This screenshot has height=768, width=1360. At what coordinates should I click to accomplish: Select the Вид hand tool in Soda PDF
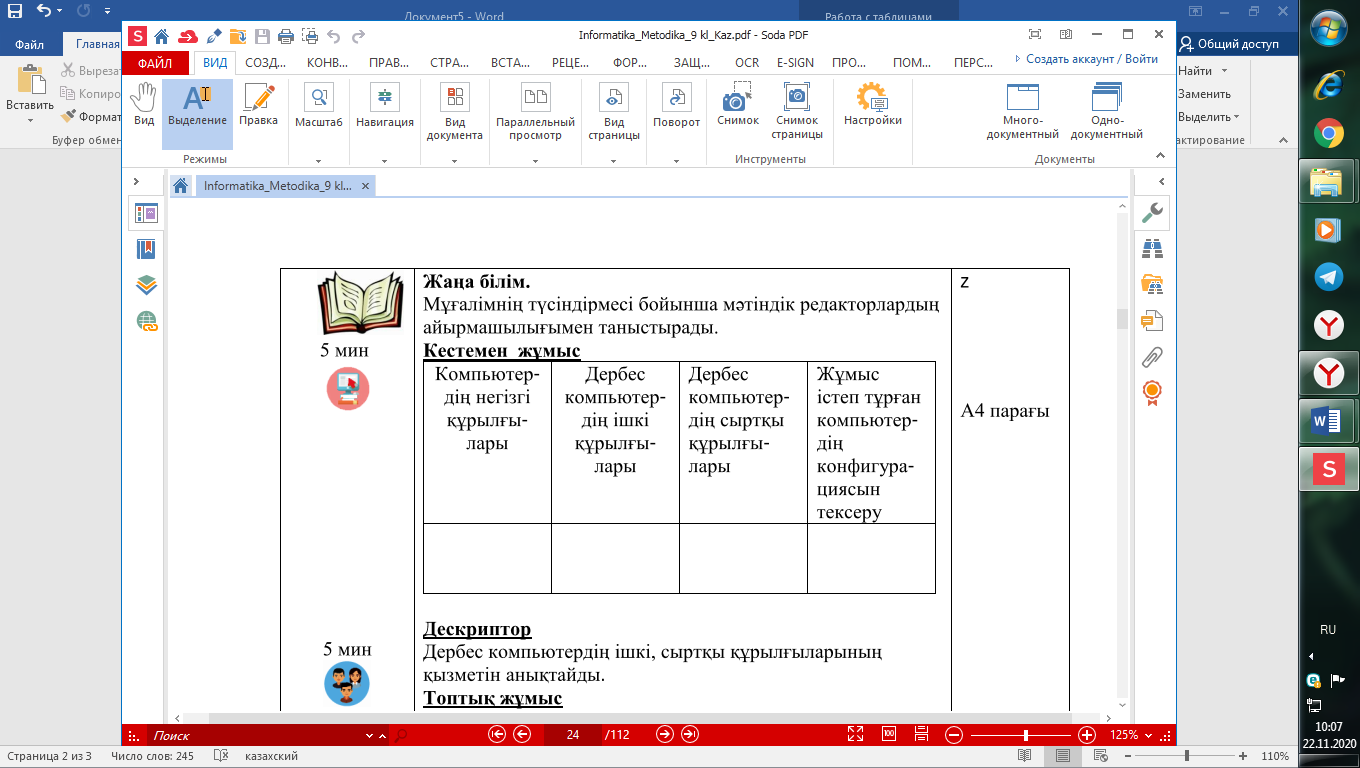tap(144, 105)
